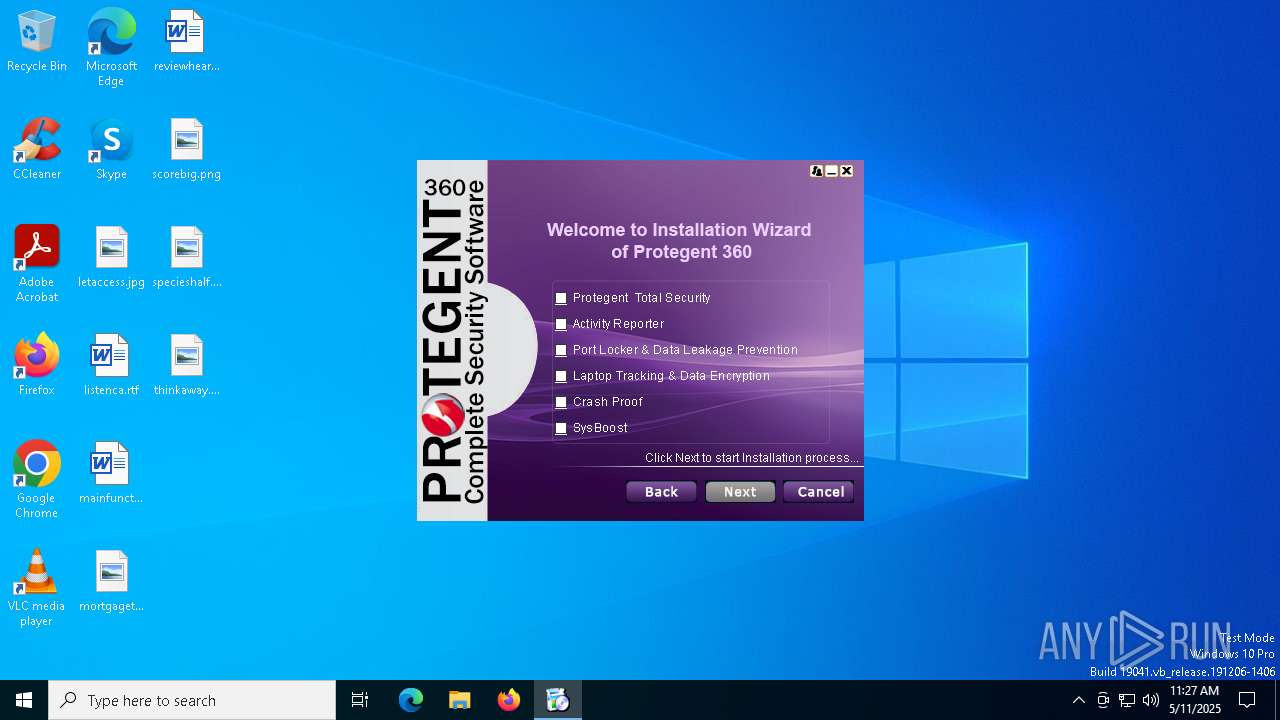Enable the SysBoost checkbox
The width and height of the screenshot is (1280, 720).
pyautogui.click(x=561, y=428)
